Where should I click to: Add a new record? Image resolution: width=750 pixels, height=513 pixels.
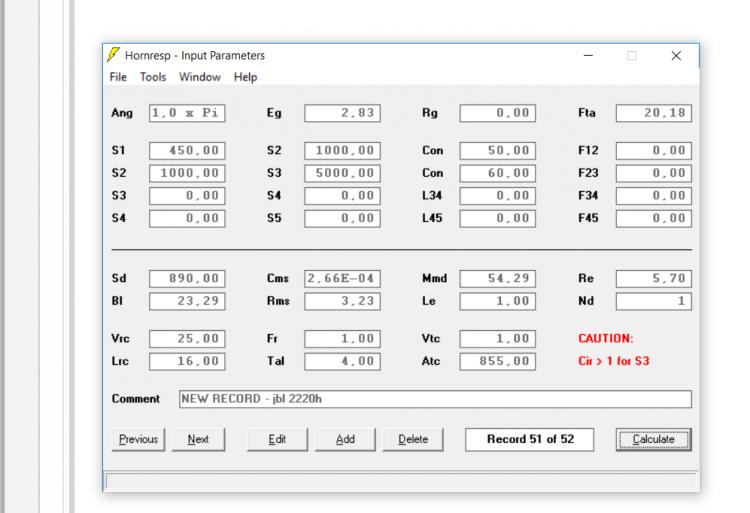point(344,439)
